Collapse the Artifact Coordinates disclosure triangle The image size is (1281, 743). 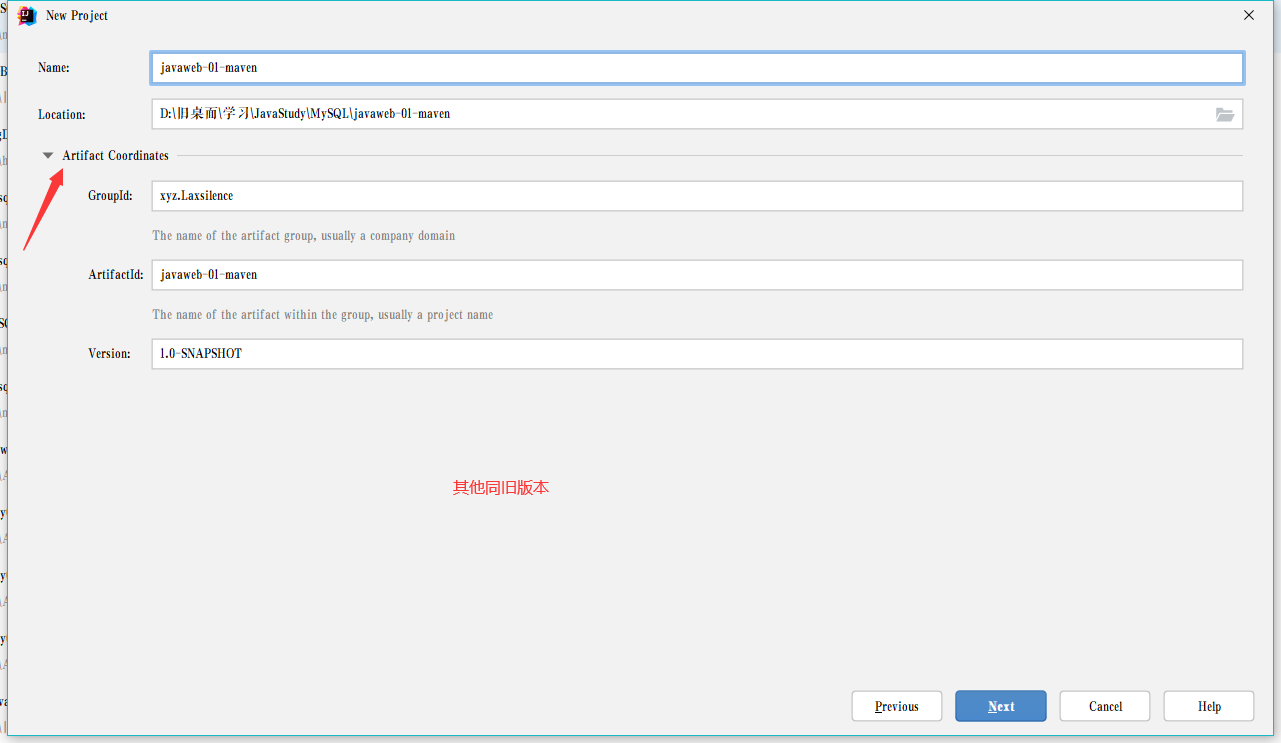[x=48, y=156]
